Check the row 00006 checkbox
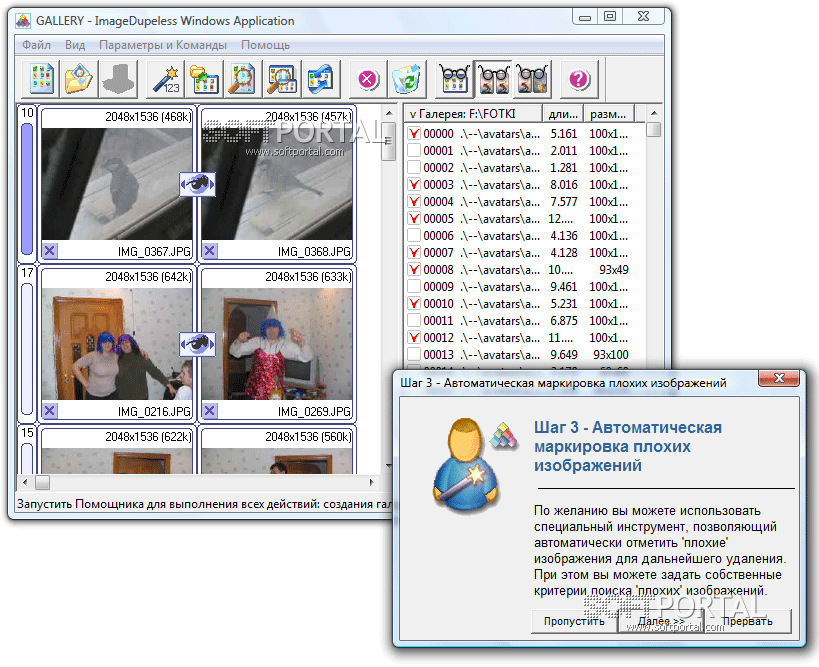The image size is (819, 667). [x=414, y=236]
